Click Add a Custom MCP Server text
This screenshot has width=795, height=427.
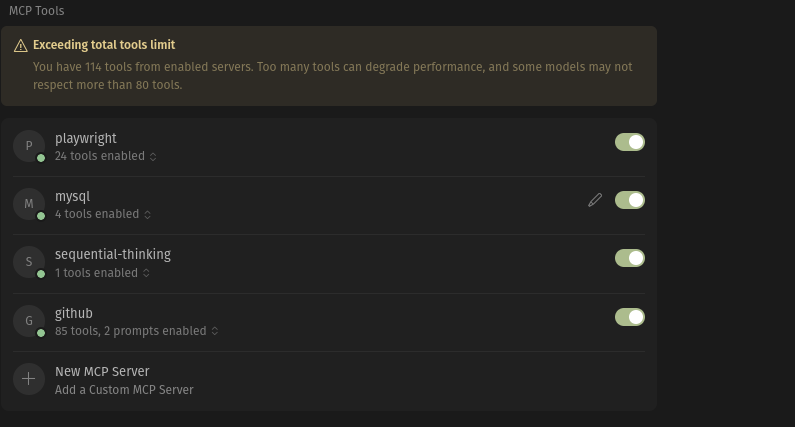pos(124,390)
